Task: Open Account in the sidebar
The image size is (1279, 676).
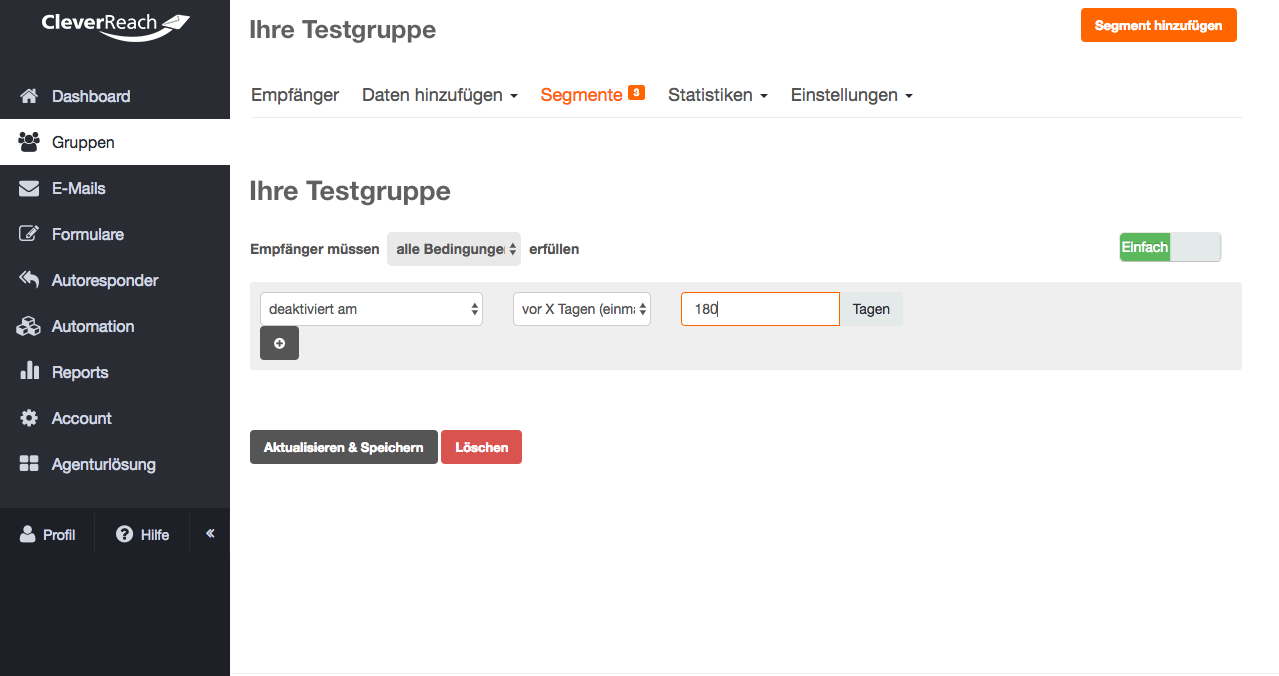Action: [x=115, y=418]
